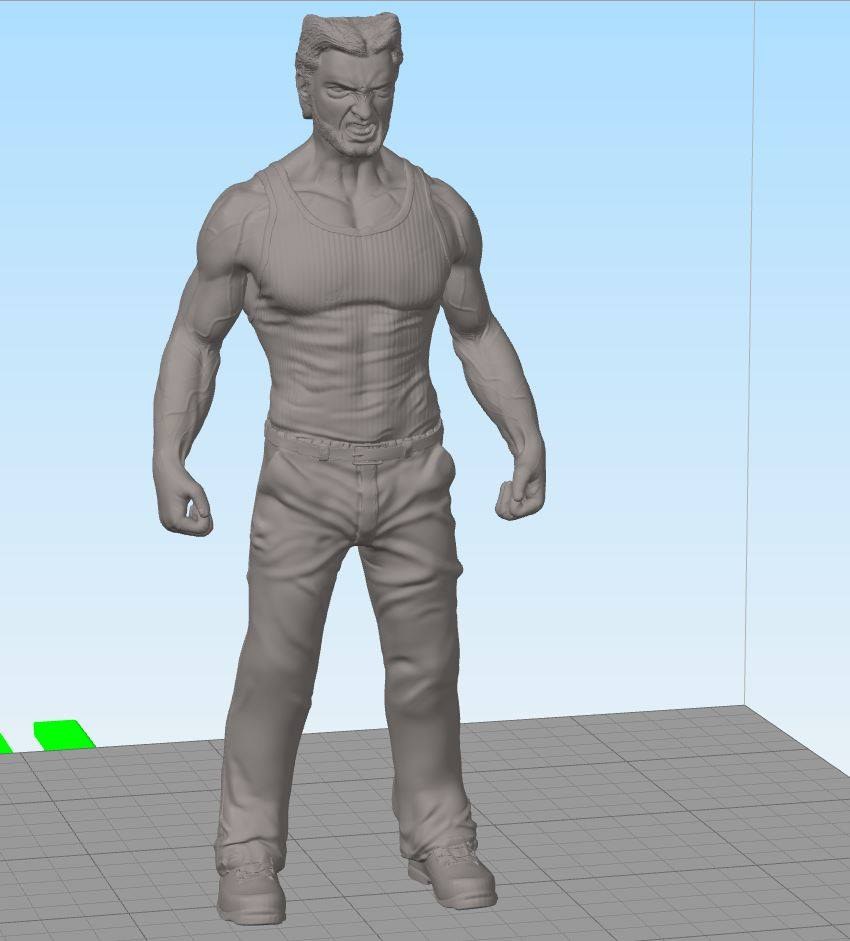The height and width of the screenshot is (941, 850).
Task: Select the model's pants pocket
Action: tap(443, 474)
